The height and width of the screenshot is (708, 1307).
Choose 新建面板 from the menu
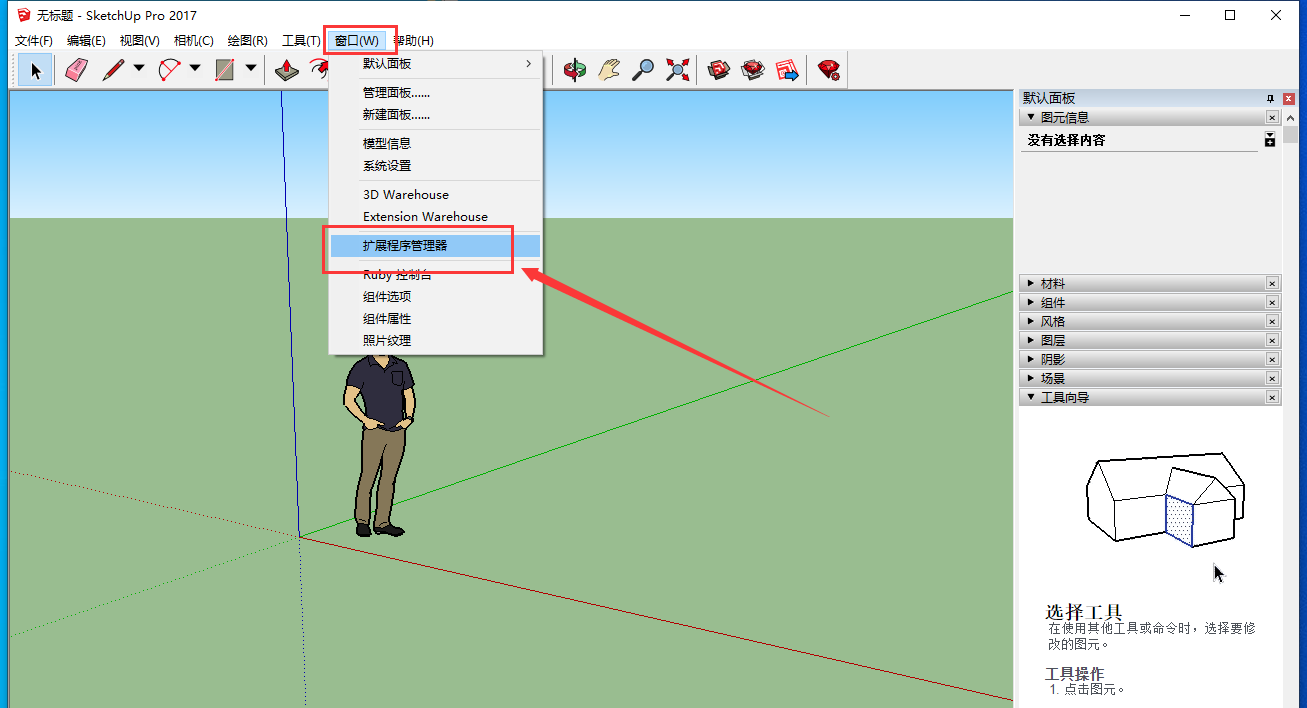coord(436,115)
